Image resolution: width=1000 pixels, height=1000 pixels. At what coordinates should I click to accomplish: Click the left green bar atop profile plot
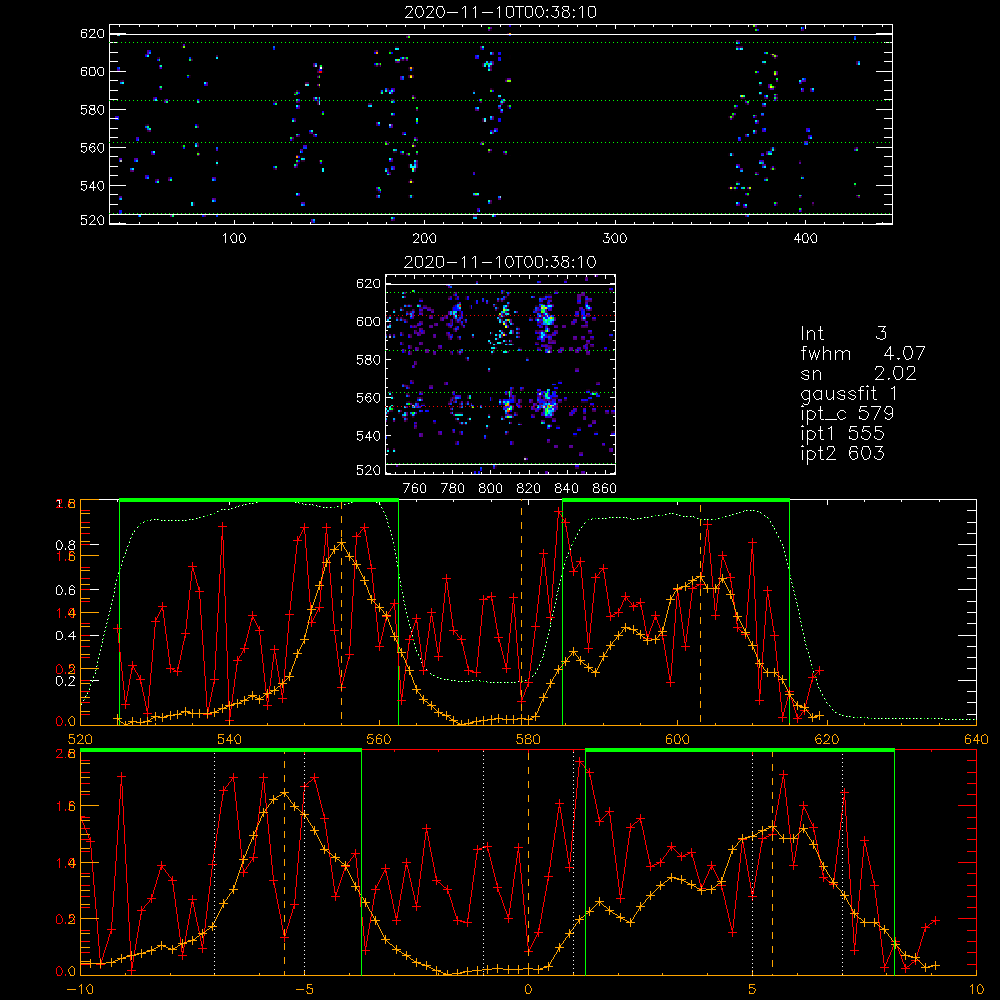point(259,500)
